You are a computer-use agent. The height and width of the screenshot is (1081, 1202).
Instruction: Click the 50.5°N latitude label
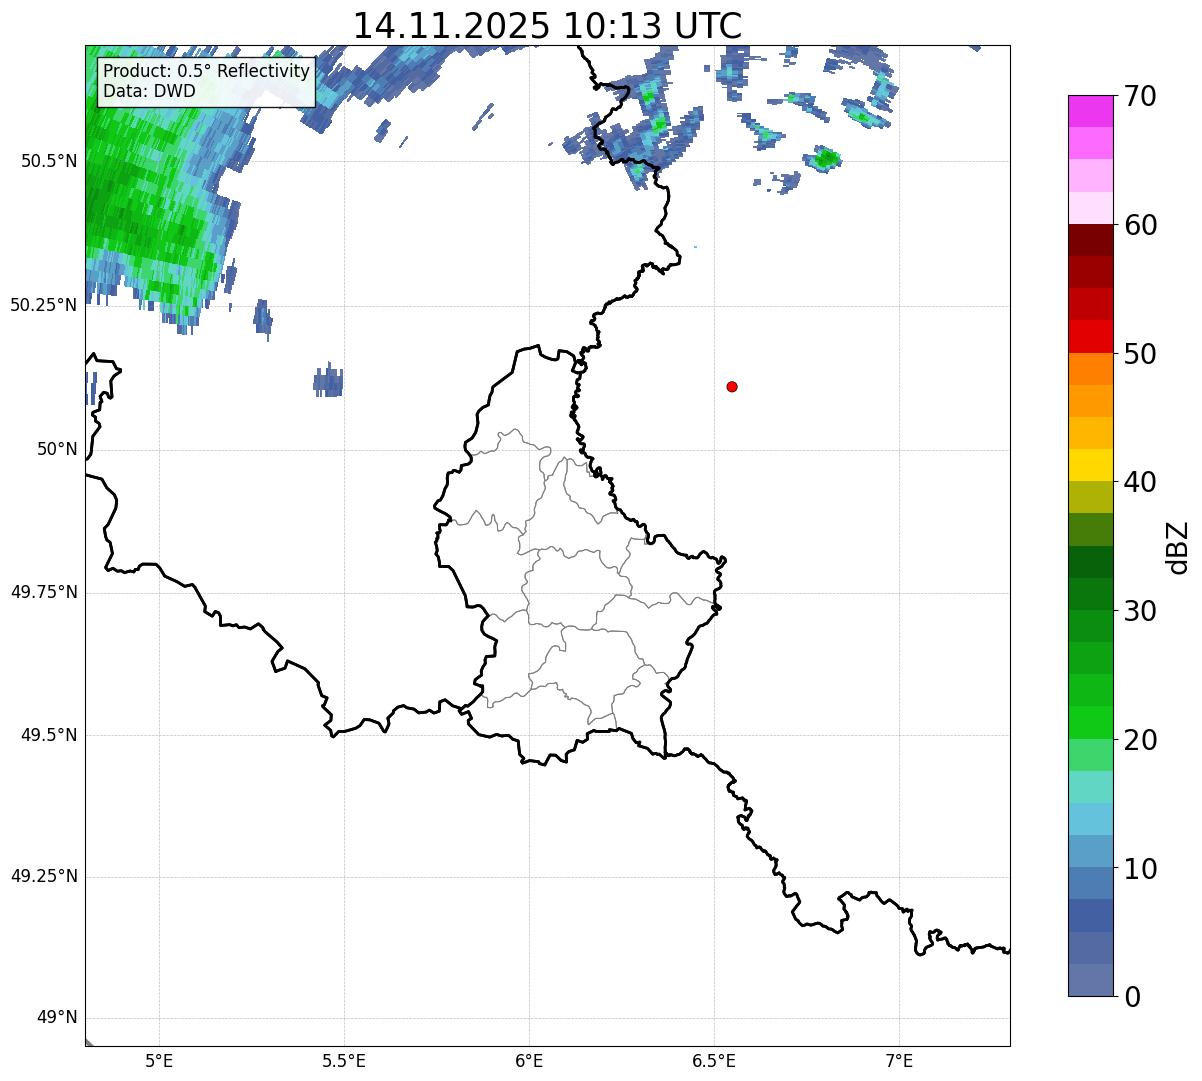tap(49, 161)
